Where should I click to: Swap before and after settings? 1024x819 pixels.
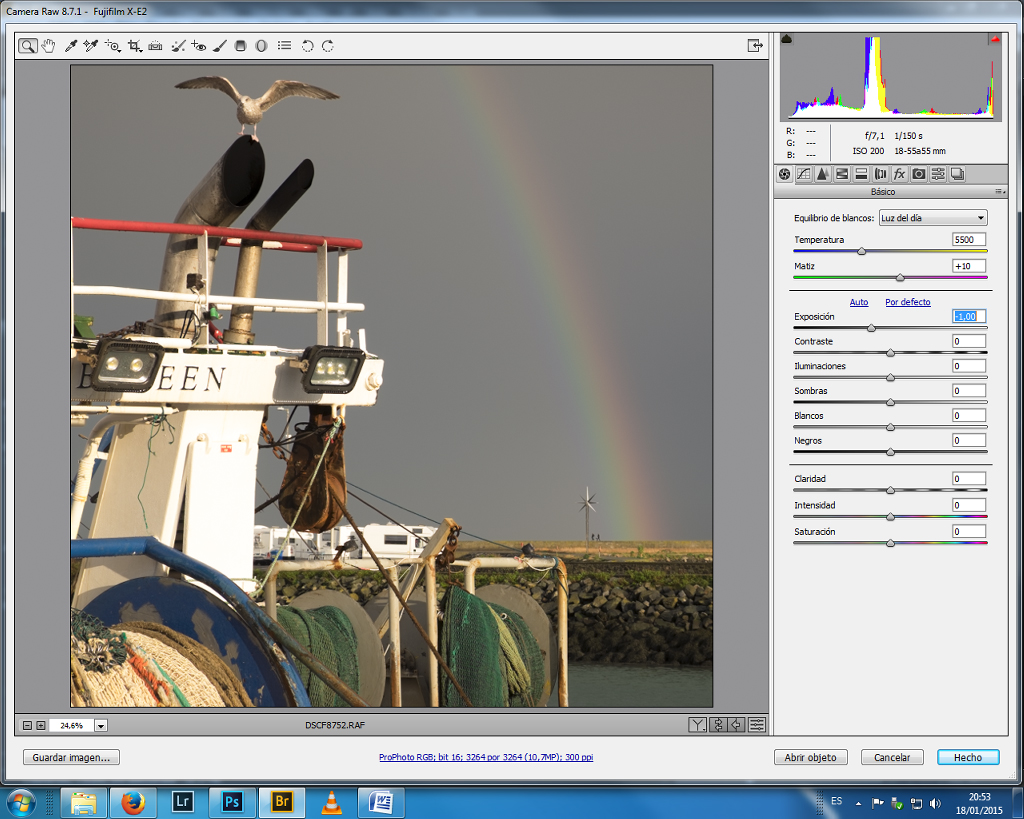pos(718,724)
